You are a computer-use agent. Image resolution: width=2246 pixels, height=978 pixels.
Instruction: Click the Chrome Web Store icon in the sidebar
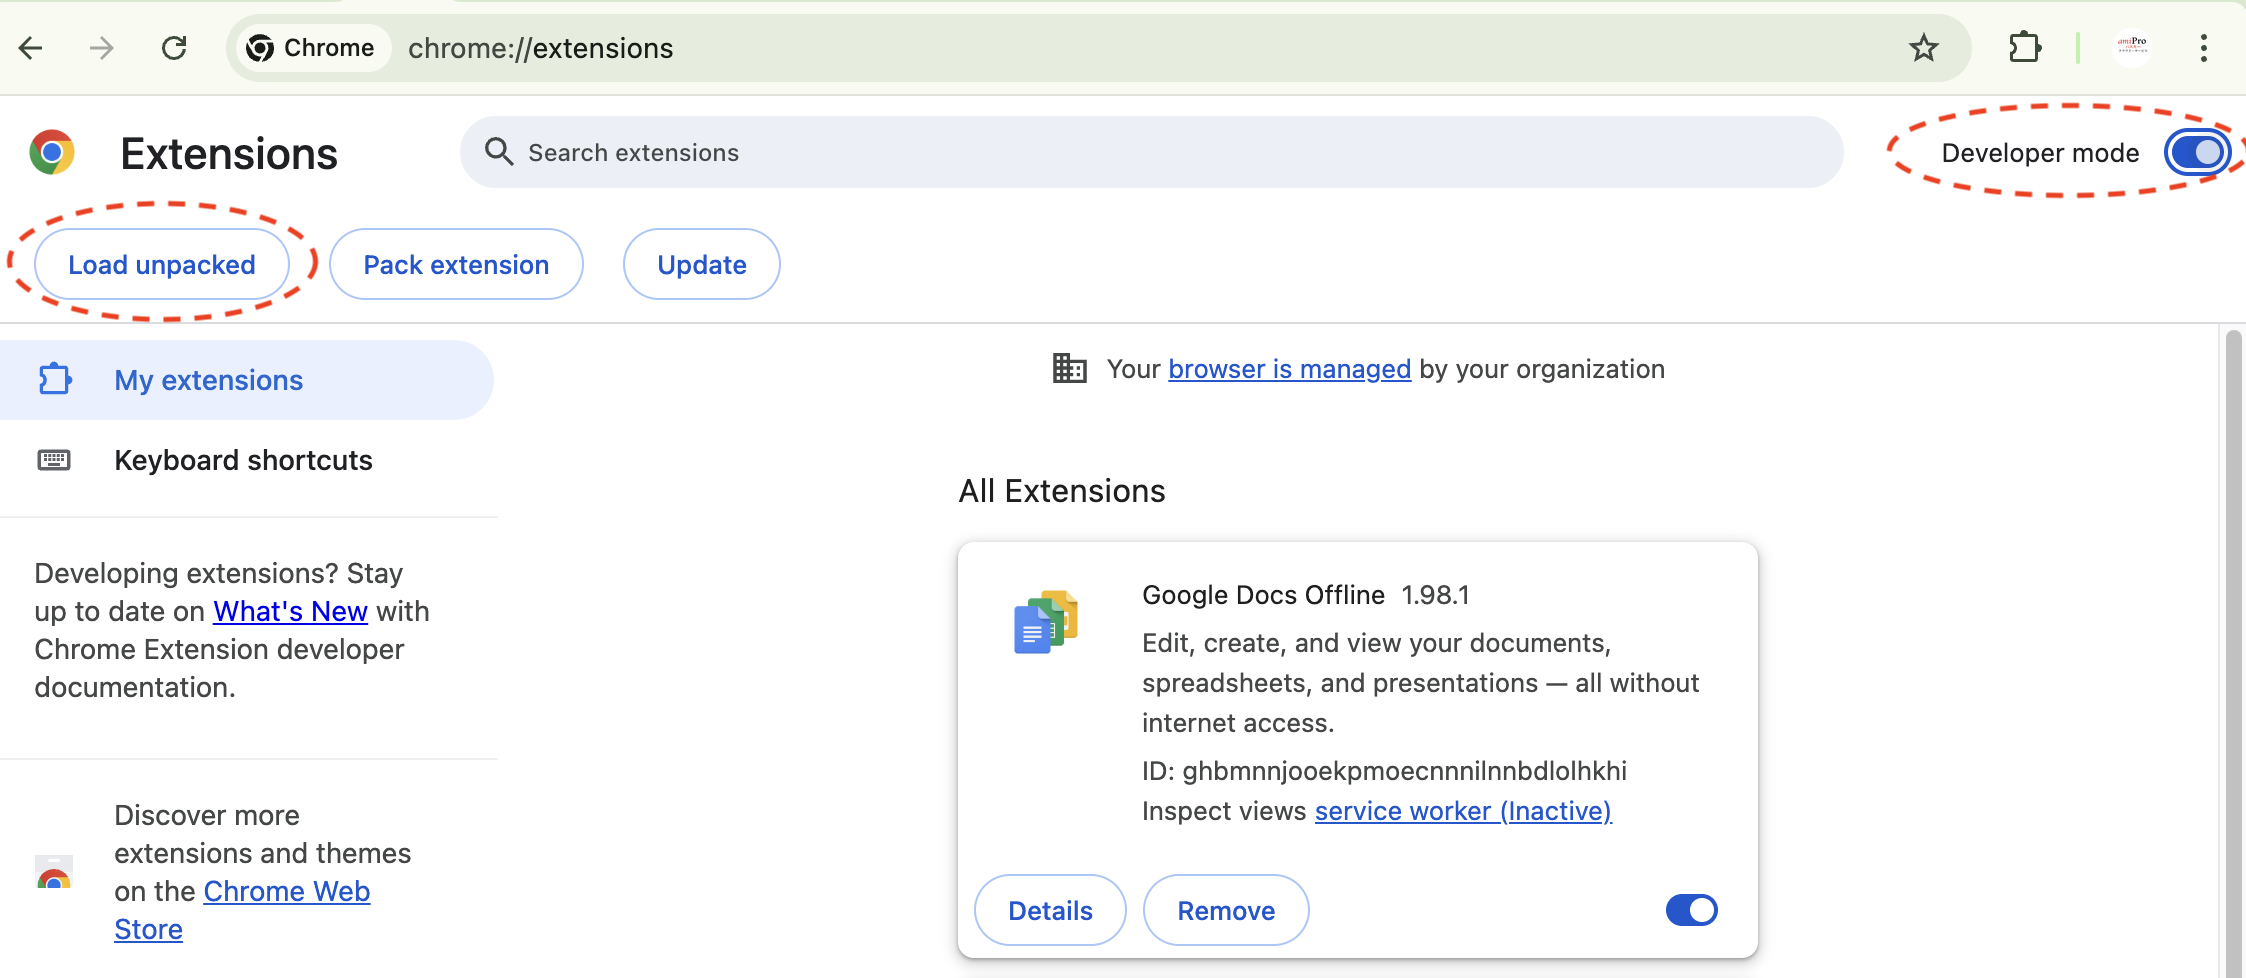[53, 871]
